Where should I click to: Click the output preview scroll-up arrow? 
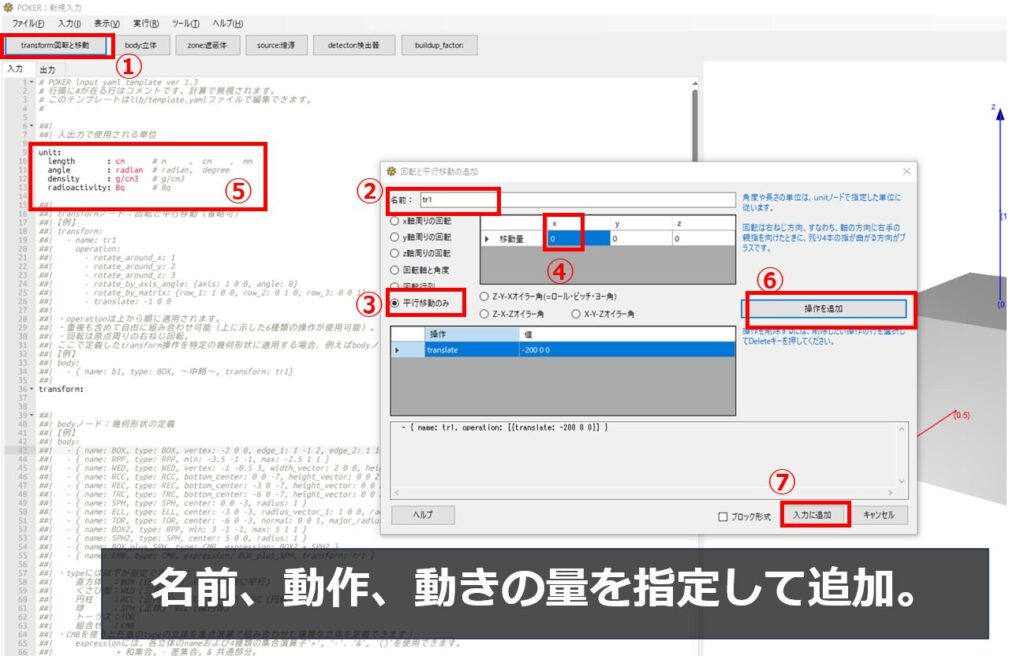click(x=902, y=429)
